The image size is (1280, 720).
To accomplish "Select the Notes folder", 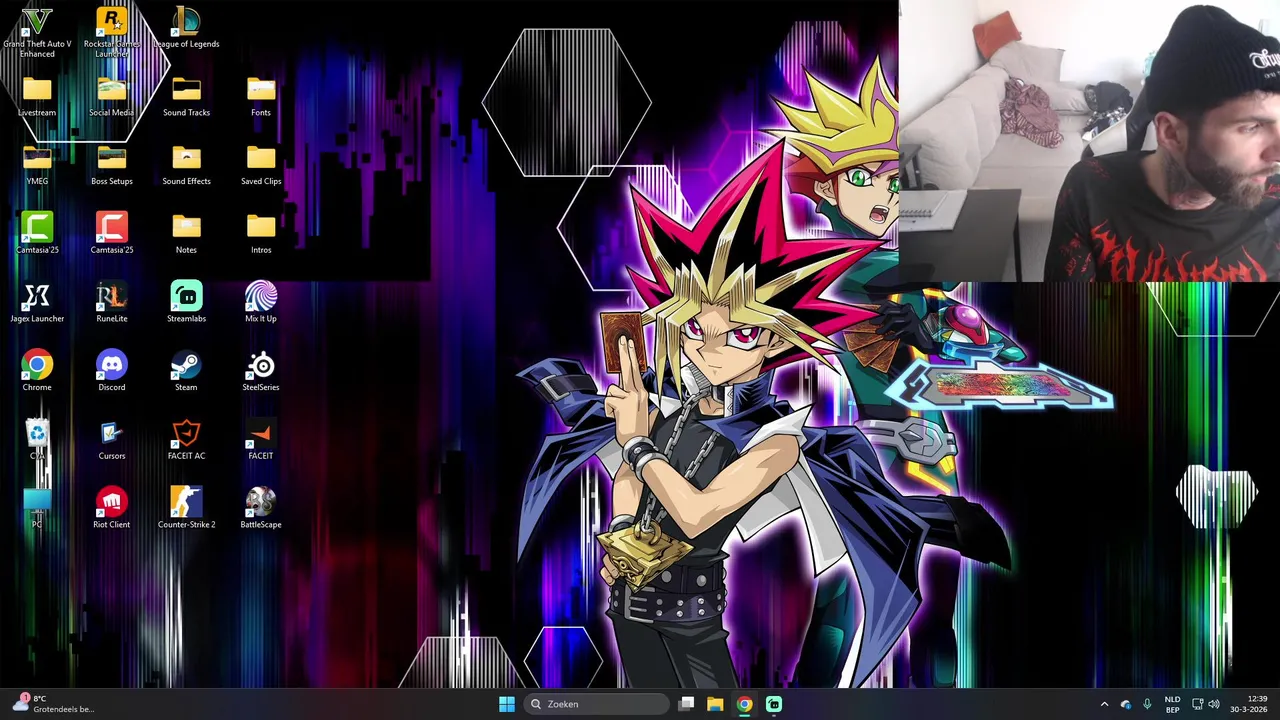I will point(186,234).
